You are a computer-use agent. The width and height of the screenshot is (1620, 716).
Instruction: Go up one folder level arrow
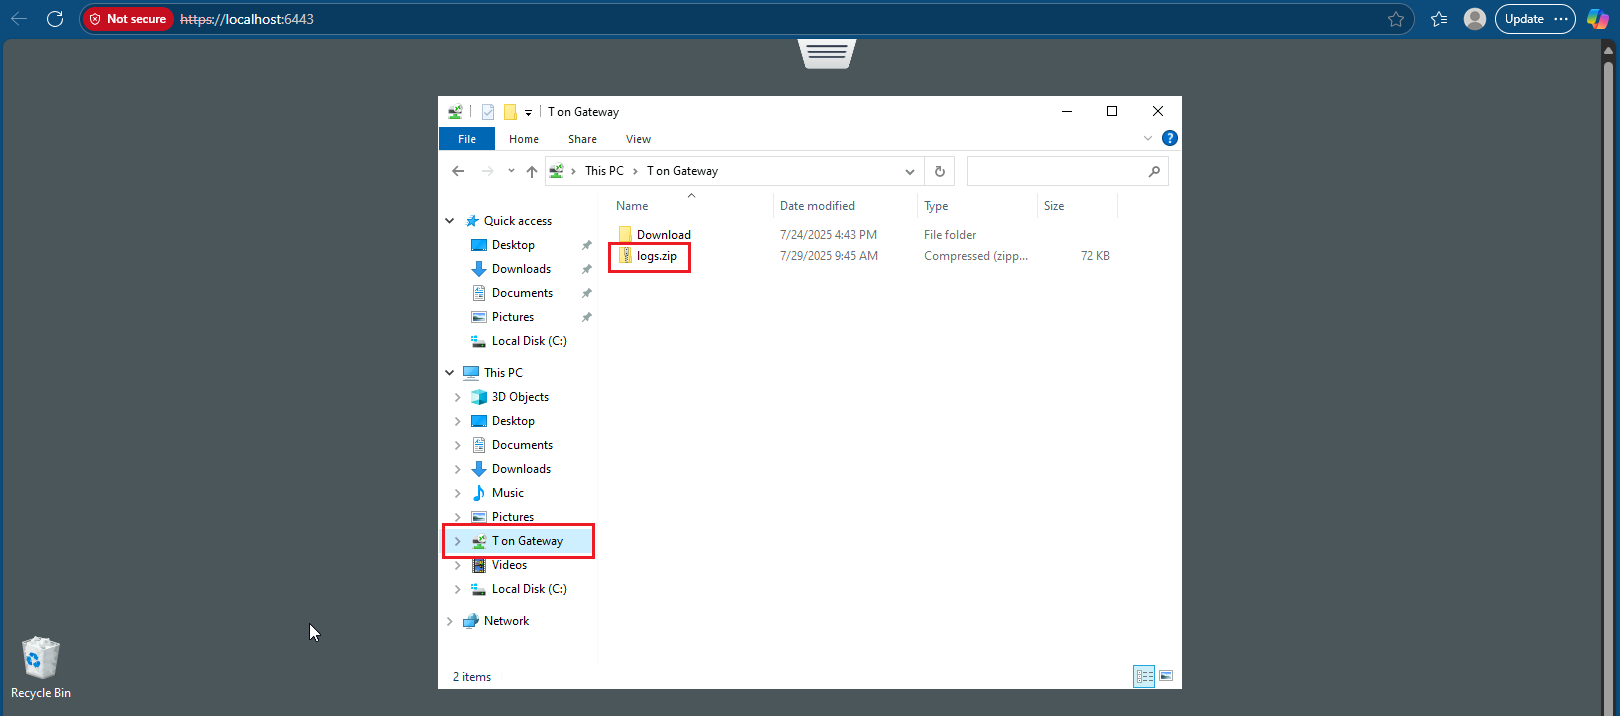(532, 171)
